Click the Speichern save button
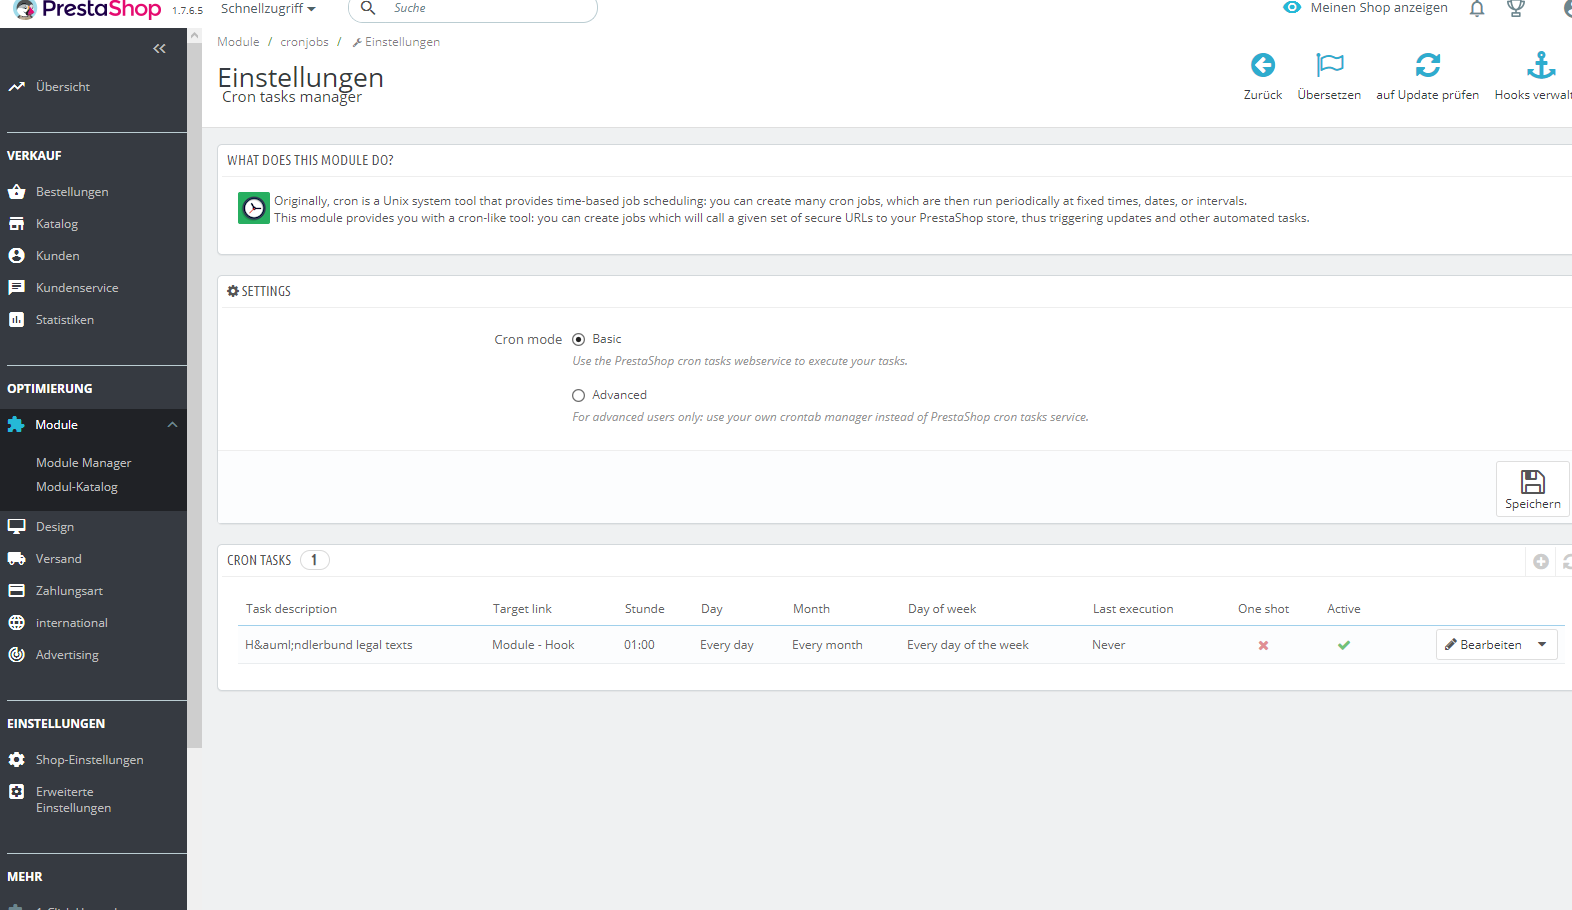The height and width of the screenshot is (910, 1572). 1532,489
